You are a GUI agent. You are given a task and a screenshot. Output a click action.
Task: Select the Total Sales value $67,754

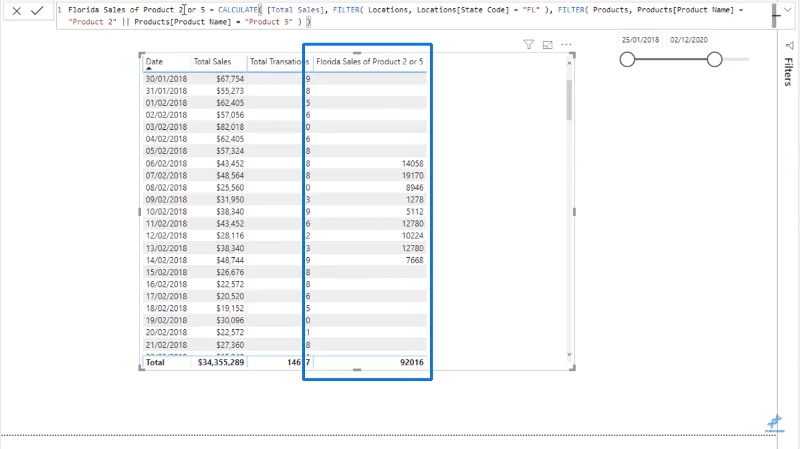pos(230,79)
